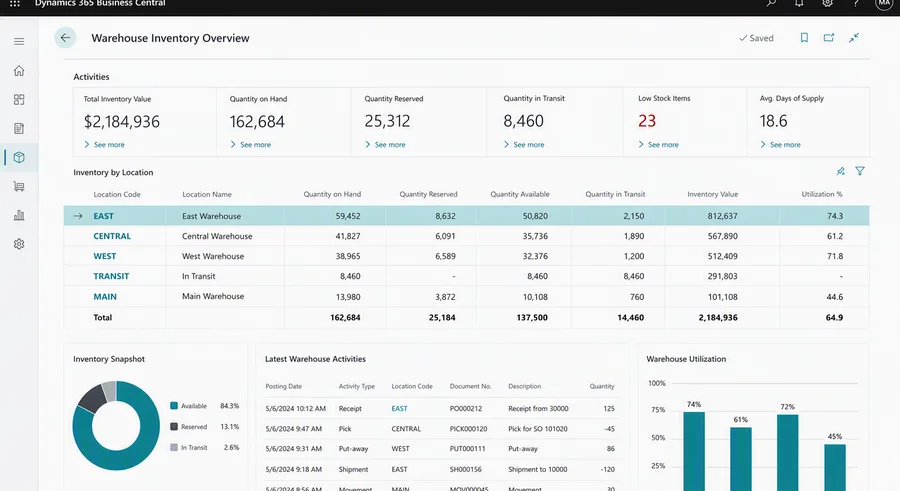This screenshot has width=900, height=491.
Task: Click the 72% utilization bar
Action: [788, 453]
